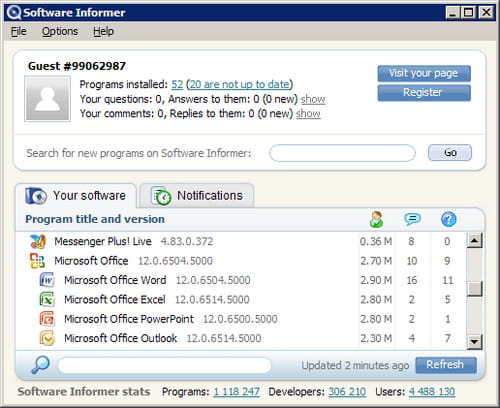Open the 20 are not up to date link
The image size is (500, 408).
[x=240, y=84]
